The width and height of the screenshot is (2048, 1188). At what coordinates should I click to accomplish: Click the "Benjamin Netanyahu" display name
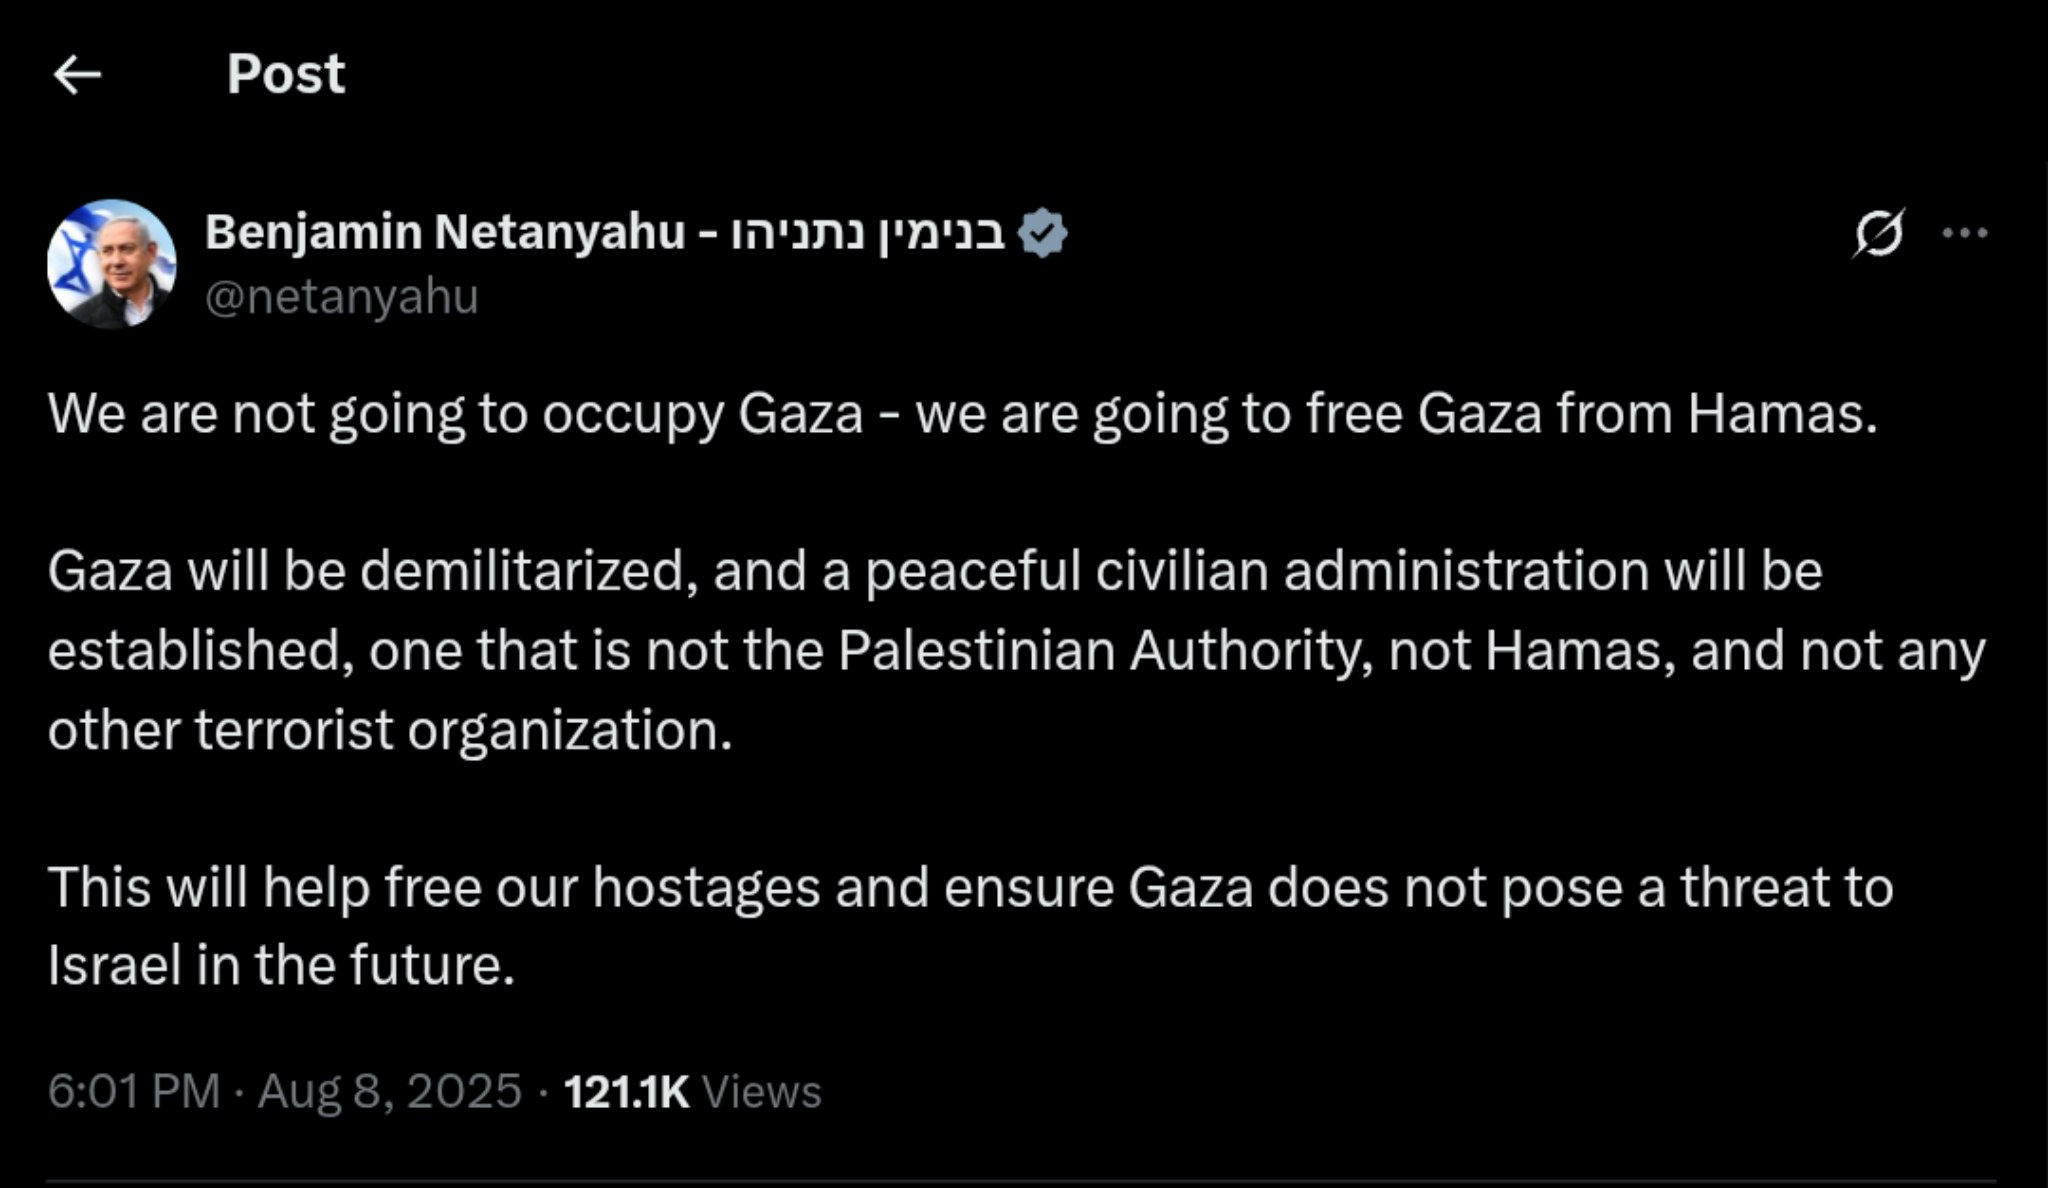(444, 232)
